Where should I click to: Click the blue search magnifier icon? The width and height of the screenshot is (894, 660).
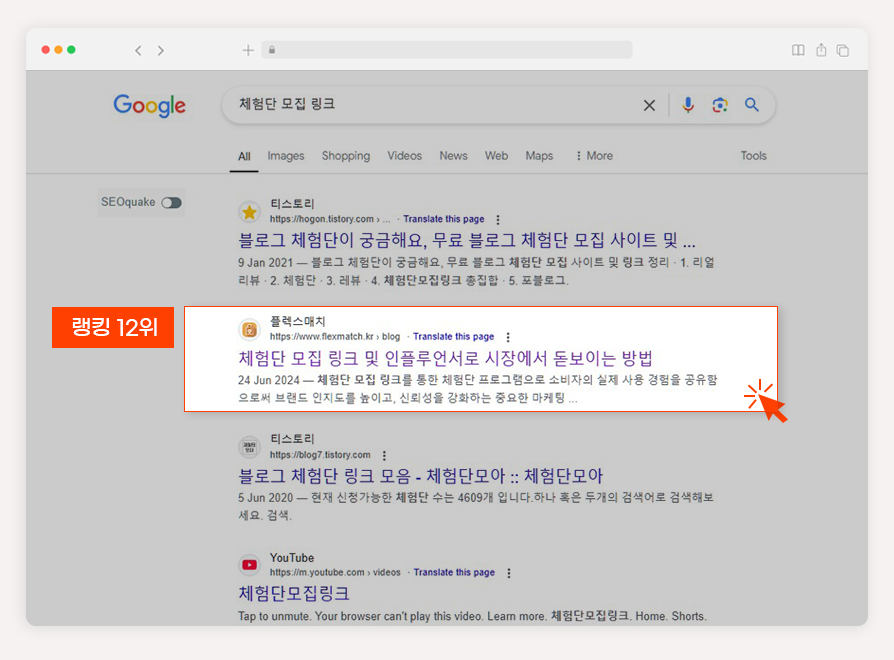(751, 105)
